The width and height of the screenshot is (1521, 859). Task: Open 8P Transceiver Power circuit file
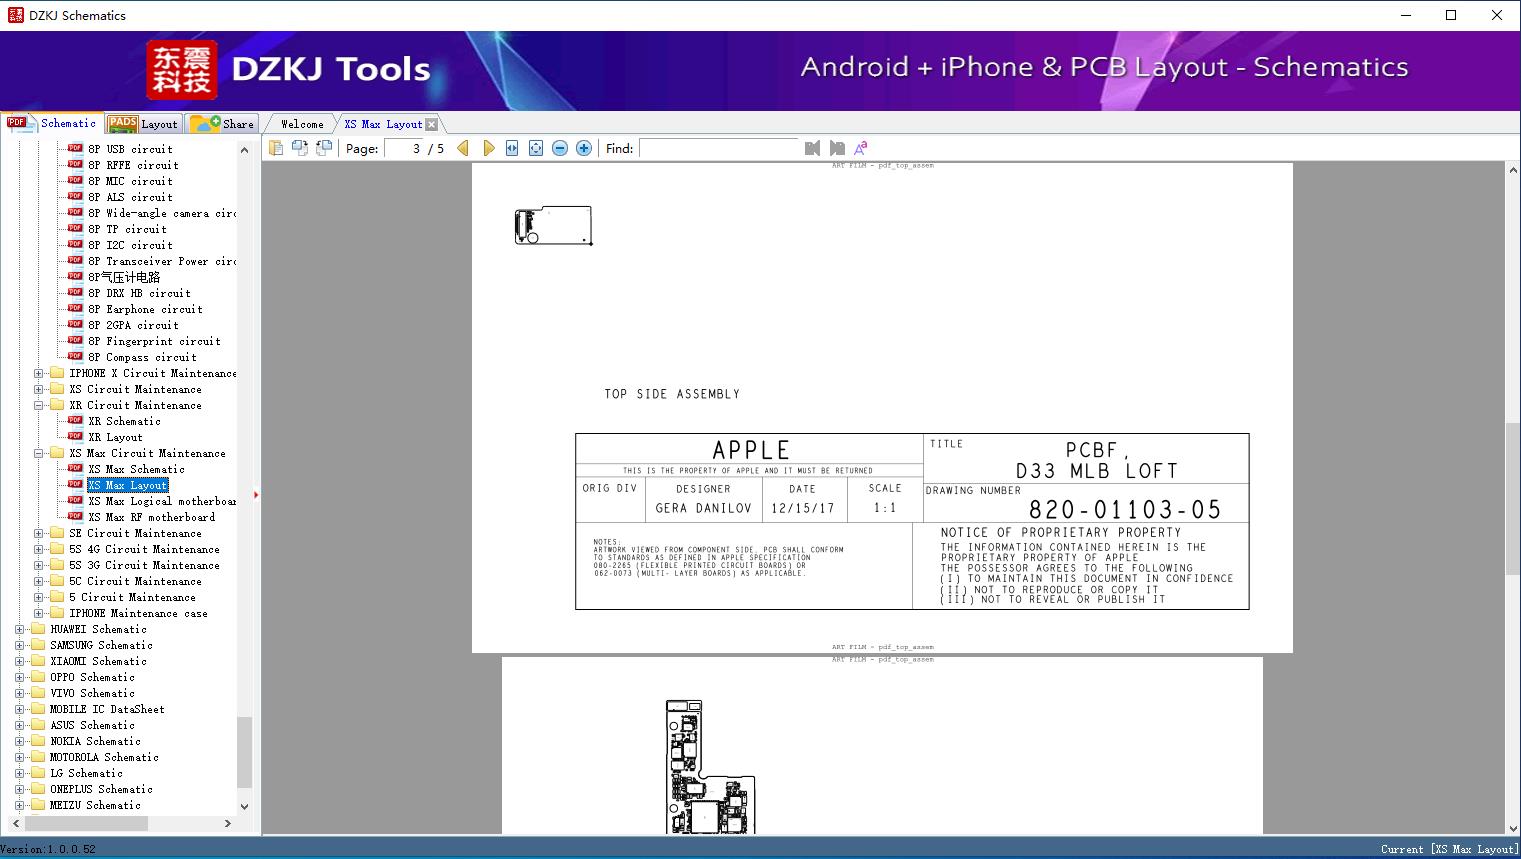[x=162, y=261]
